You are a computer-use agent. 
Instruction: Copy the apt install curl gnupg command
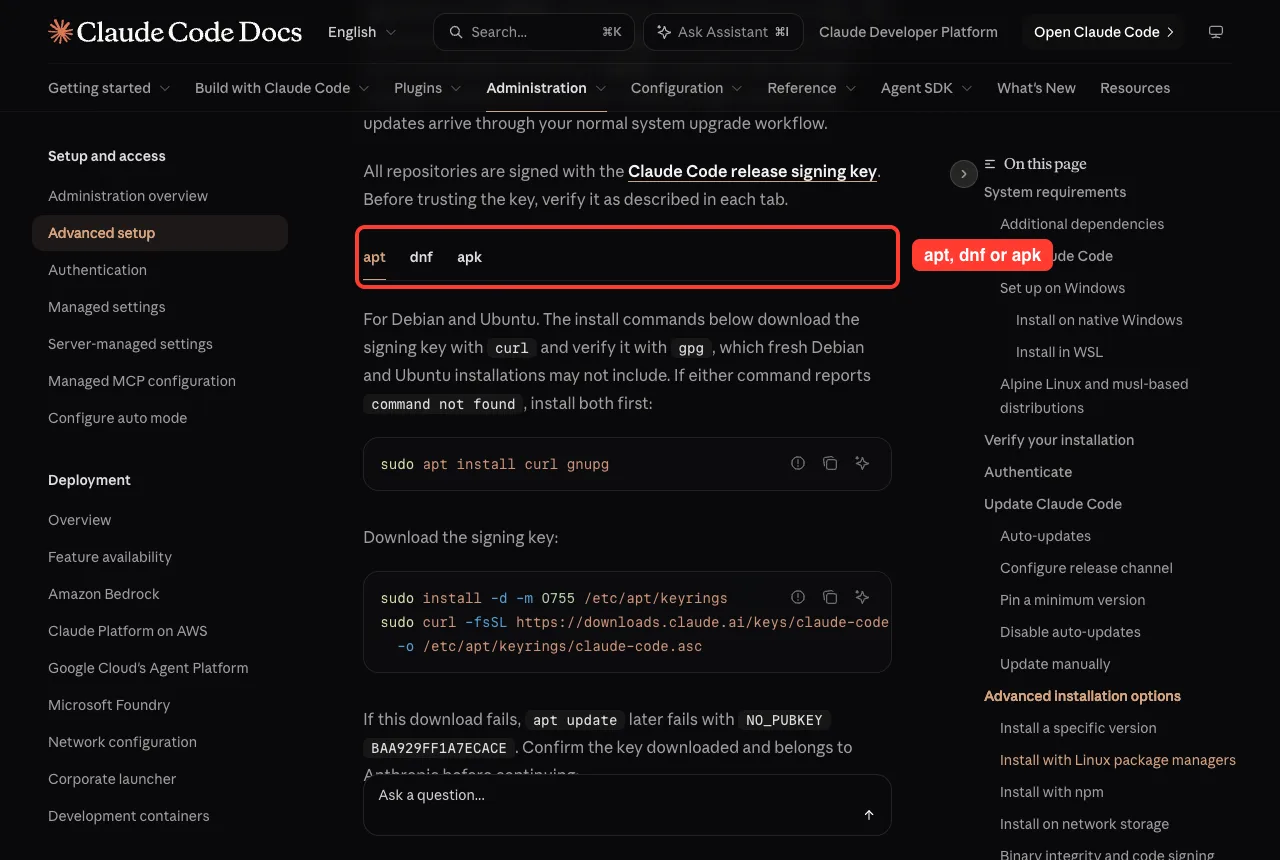[x=830, y=463]
